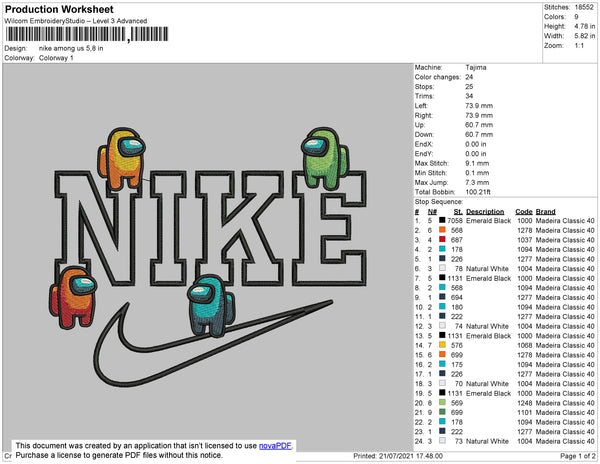The width and height of the screenshot is (600, 464).
Task: Click the Production Worksheet title
Action: coord(59,9)
